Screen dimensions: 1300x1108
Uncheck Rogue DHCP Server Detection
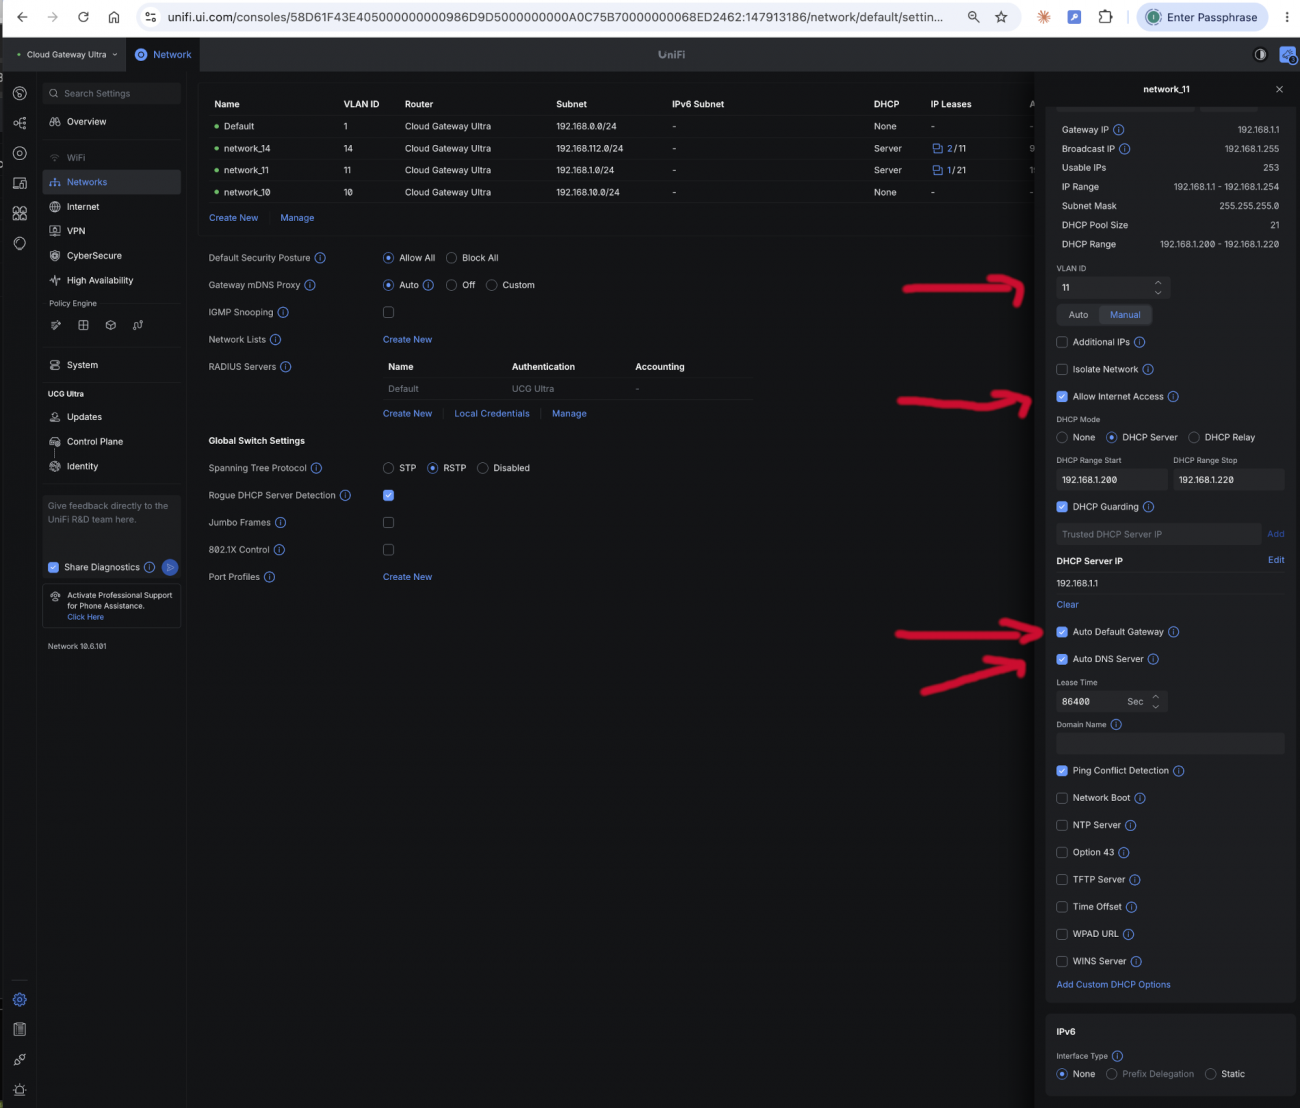point(388,495)
